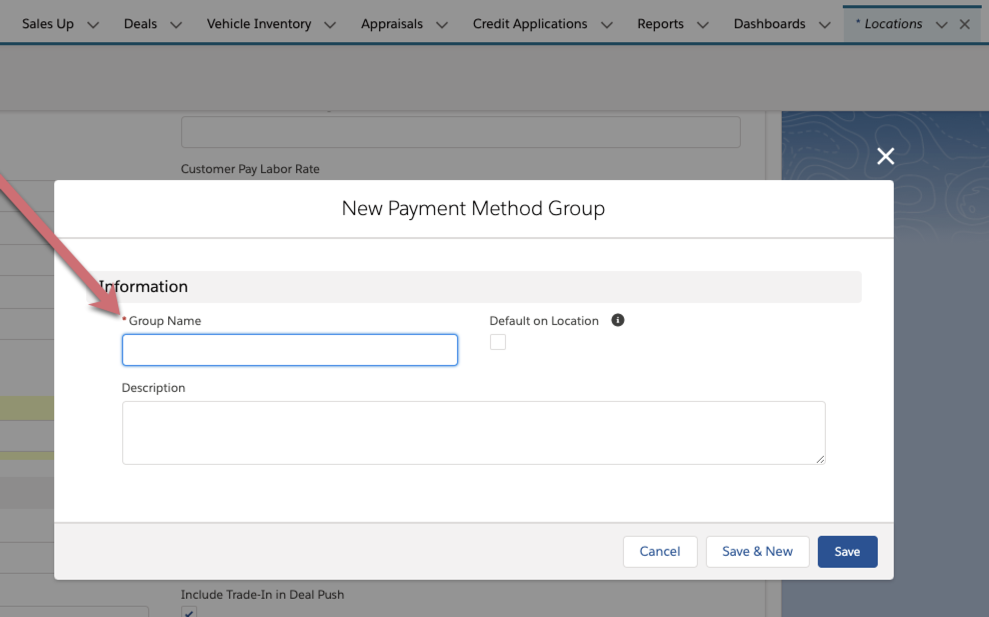Click the Cancel button

click(660, 551)
